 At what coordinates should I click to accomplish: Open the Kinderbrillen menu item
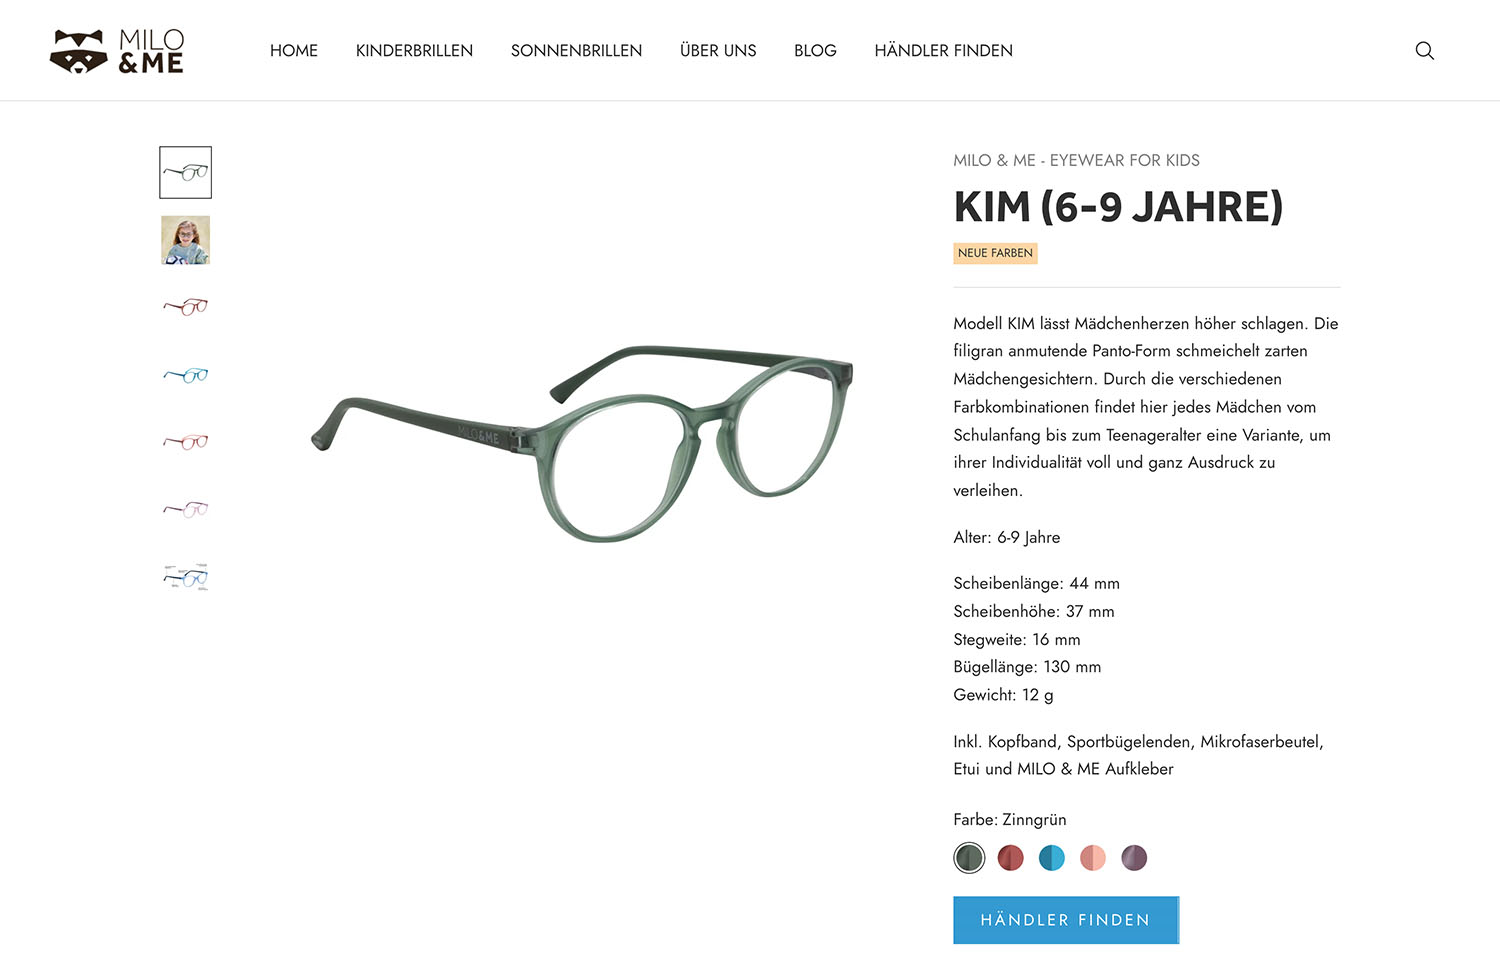pos(414,51)
